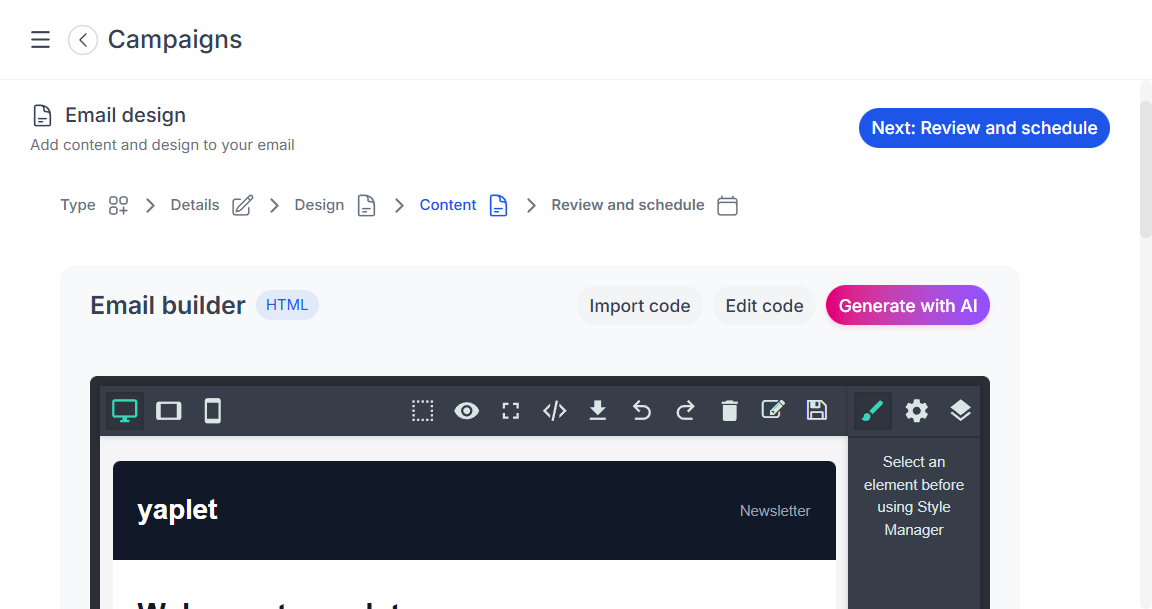Viewport: 1152px width, 609px height.
Task: Go to the Details breadcrumb step
Action: click(x=195, y=205)
